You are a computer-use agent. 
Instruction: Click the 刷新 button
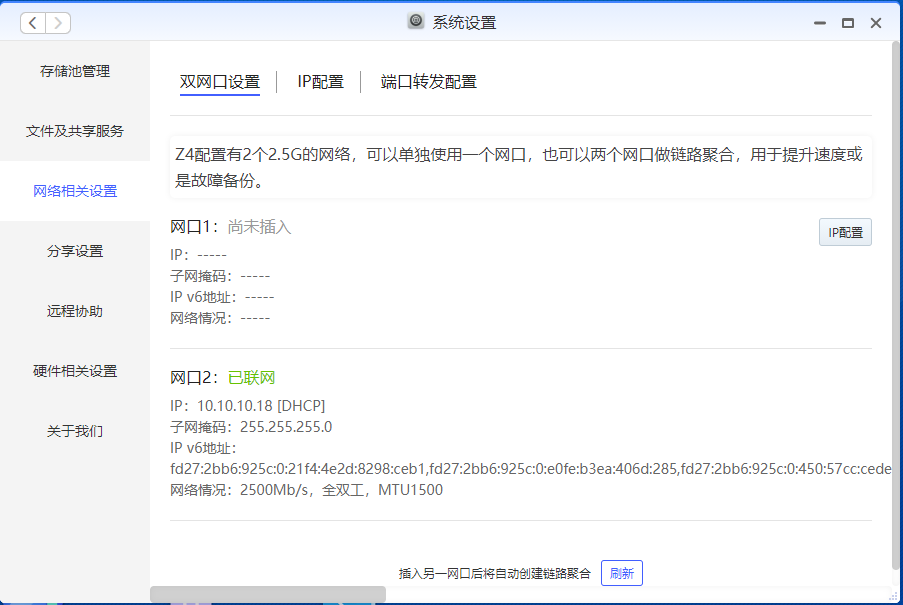coord(621,573)
